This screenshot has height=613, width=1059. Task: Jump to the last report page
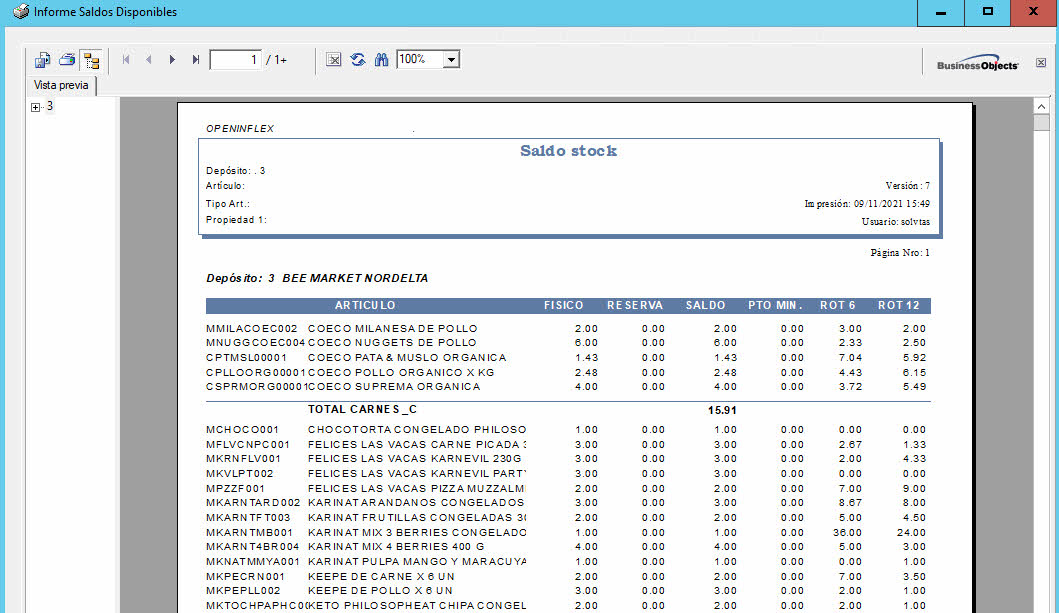tap(195, 60)
